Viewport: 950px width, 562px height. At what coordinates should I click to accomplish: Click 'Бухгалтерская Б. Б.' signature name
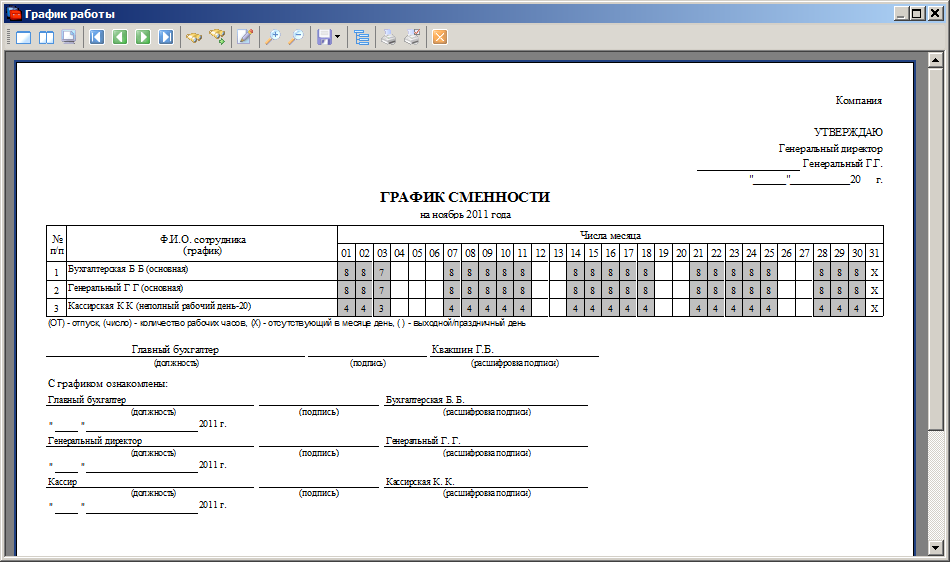click(x=425, y=400)
